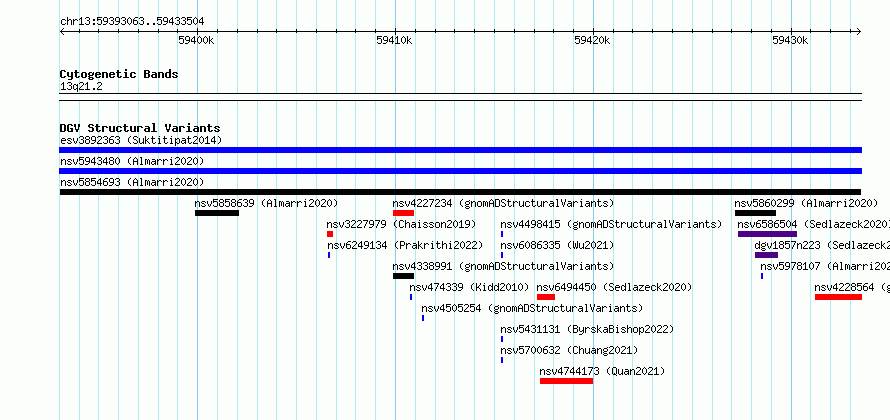Click nsv6494450 (Sedlazeck2020) label

[614, 287]
